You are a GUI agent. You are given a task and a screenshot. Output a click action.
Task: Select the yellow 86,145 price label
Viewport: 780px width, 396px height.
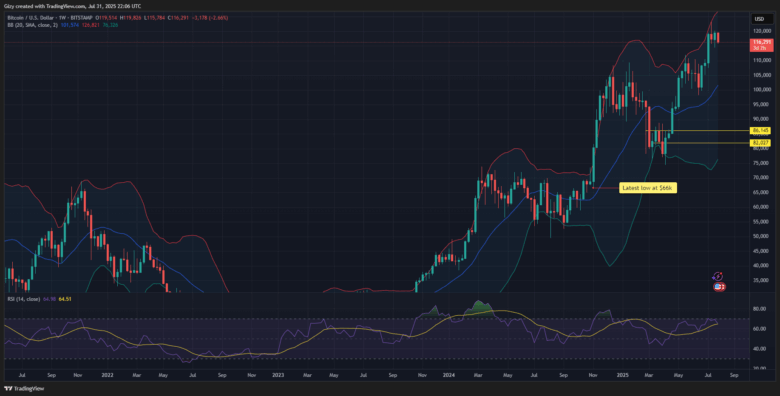(x=761, y=130)
